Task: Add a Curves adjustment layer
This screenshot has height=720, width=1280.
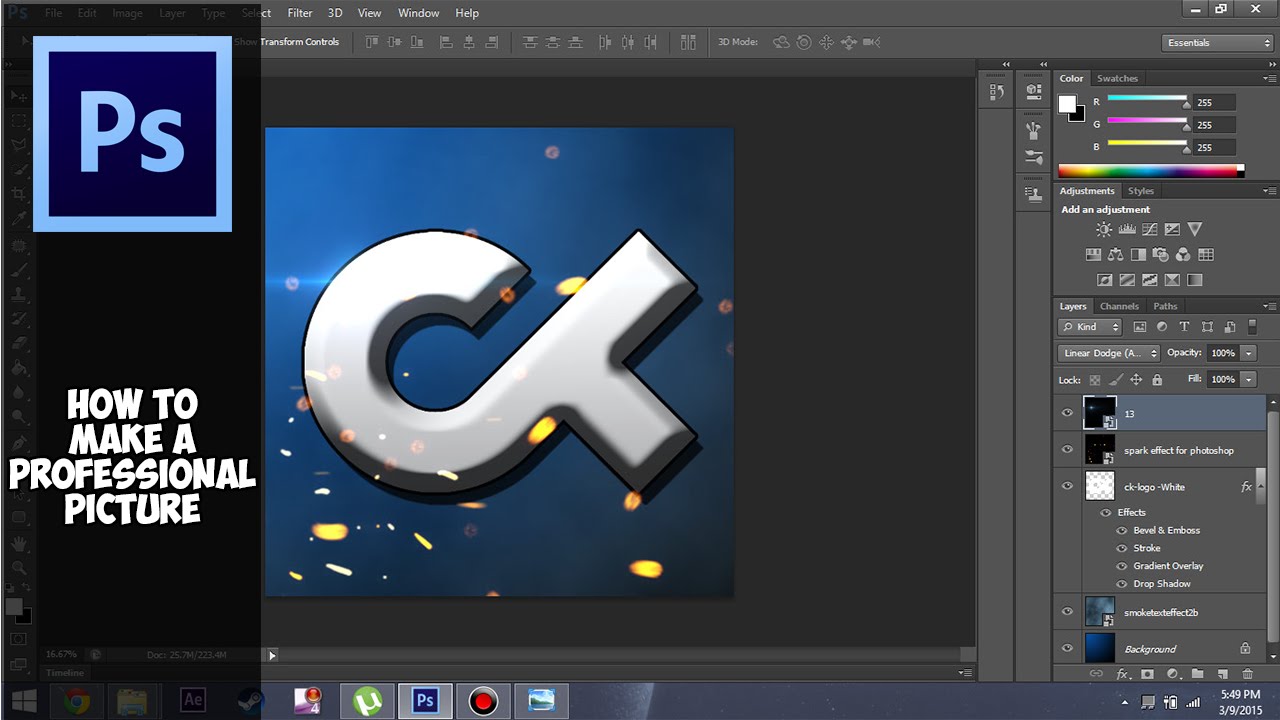Action: click(x=1150, y=229)
